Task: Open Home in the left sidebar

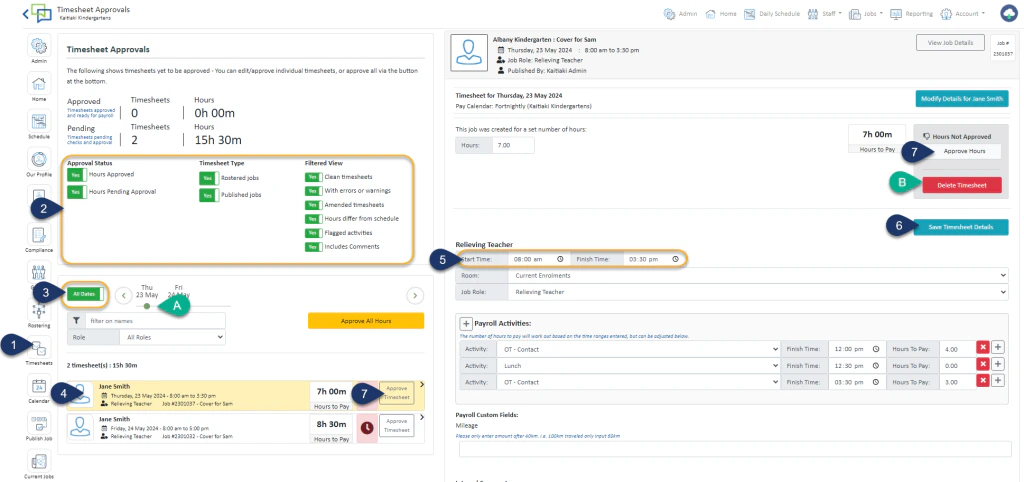Action: tap(39, 84)
